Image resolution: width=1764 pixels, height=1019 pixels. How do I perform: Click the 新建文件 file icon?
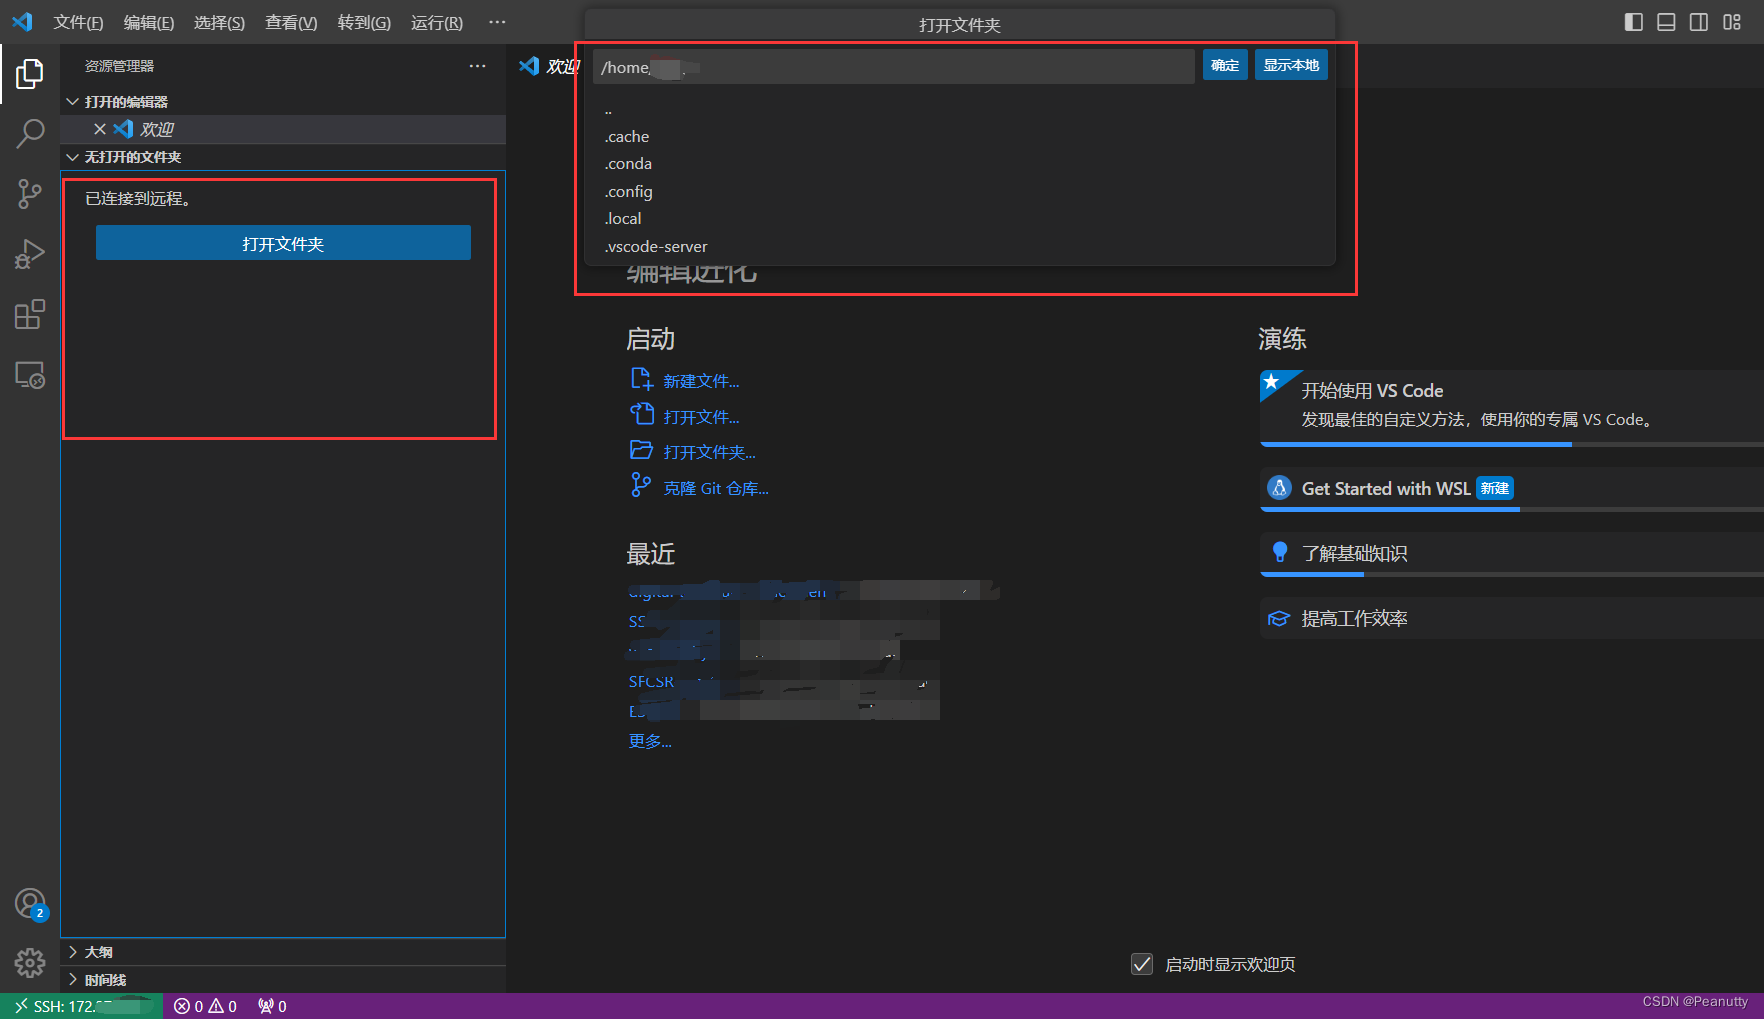641,379
